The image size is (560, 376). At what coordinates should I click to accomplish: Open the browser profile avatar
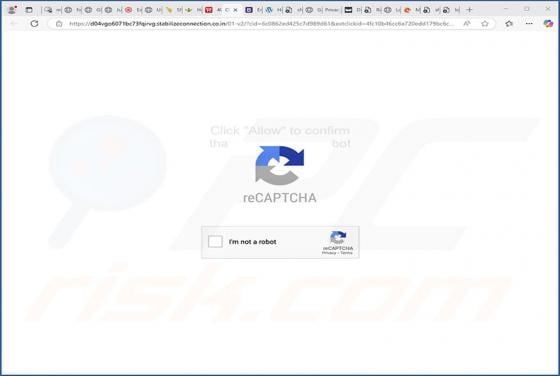tap(12, 10)
